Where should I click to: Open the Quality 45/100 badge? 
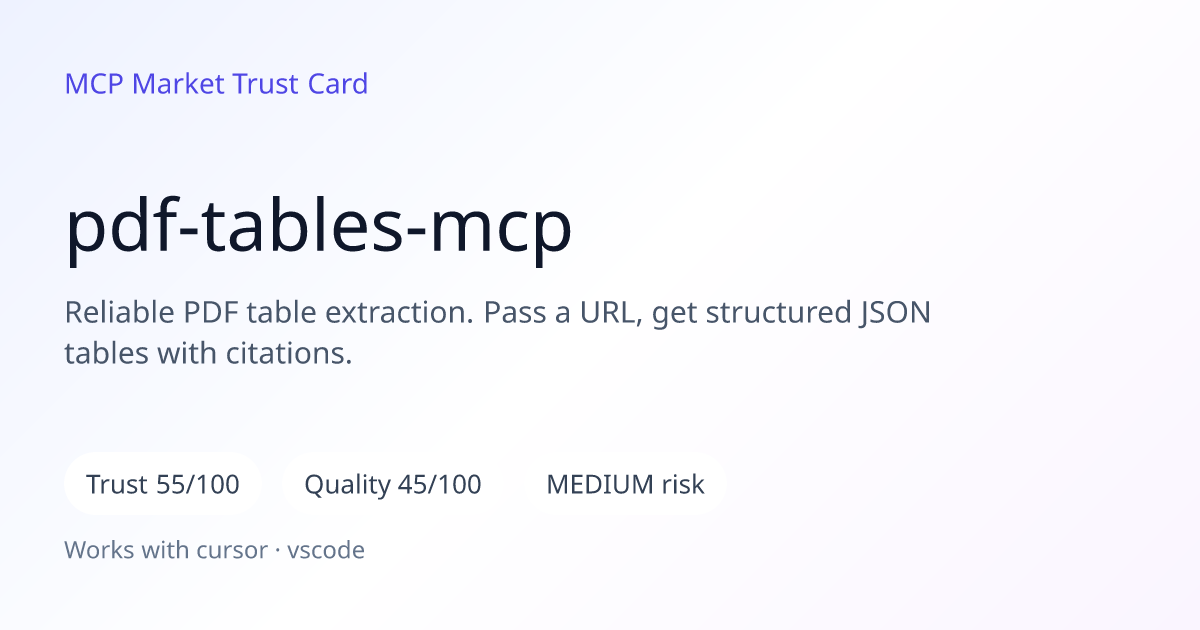[393, 485]
